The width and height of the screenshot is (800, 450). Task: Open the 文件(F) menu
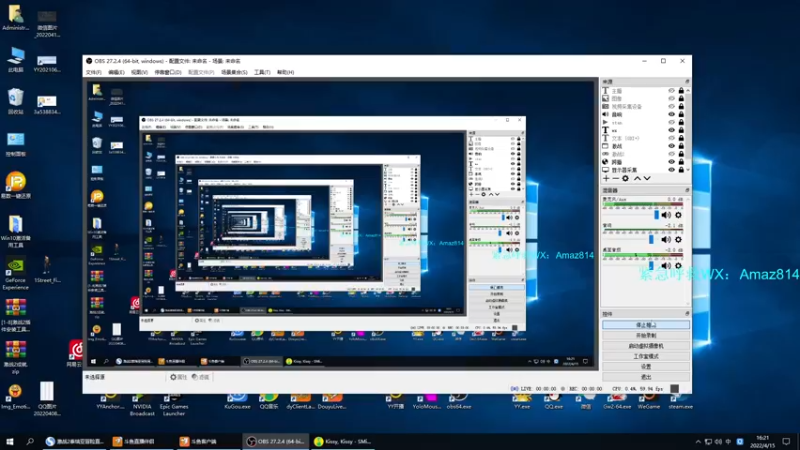click(93, 72)
